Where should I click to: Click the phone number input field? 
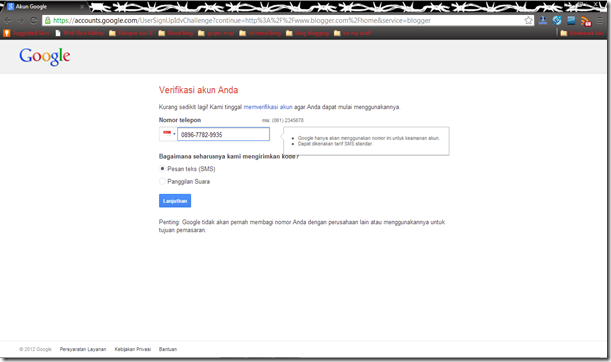click(x=223, y=134)
